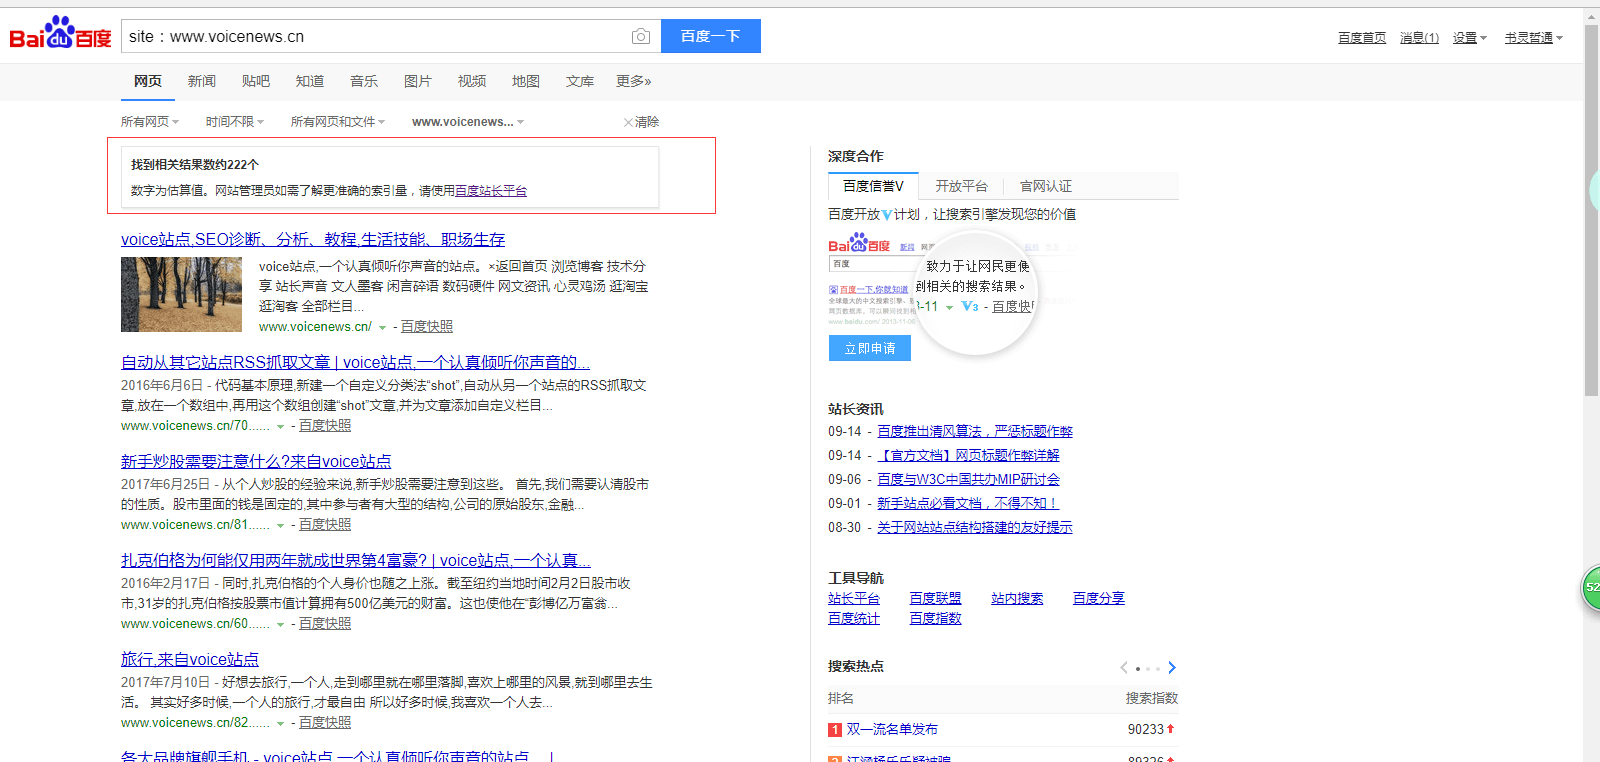1600x762 pixels.
Task: Click green arrow beside www.voicenews.cn/82 URL
Action: (x=280, y=724)
